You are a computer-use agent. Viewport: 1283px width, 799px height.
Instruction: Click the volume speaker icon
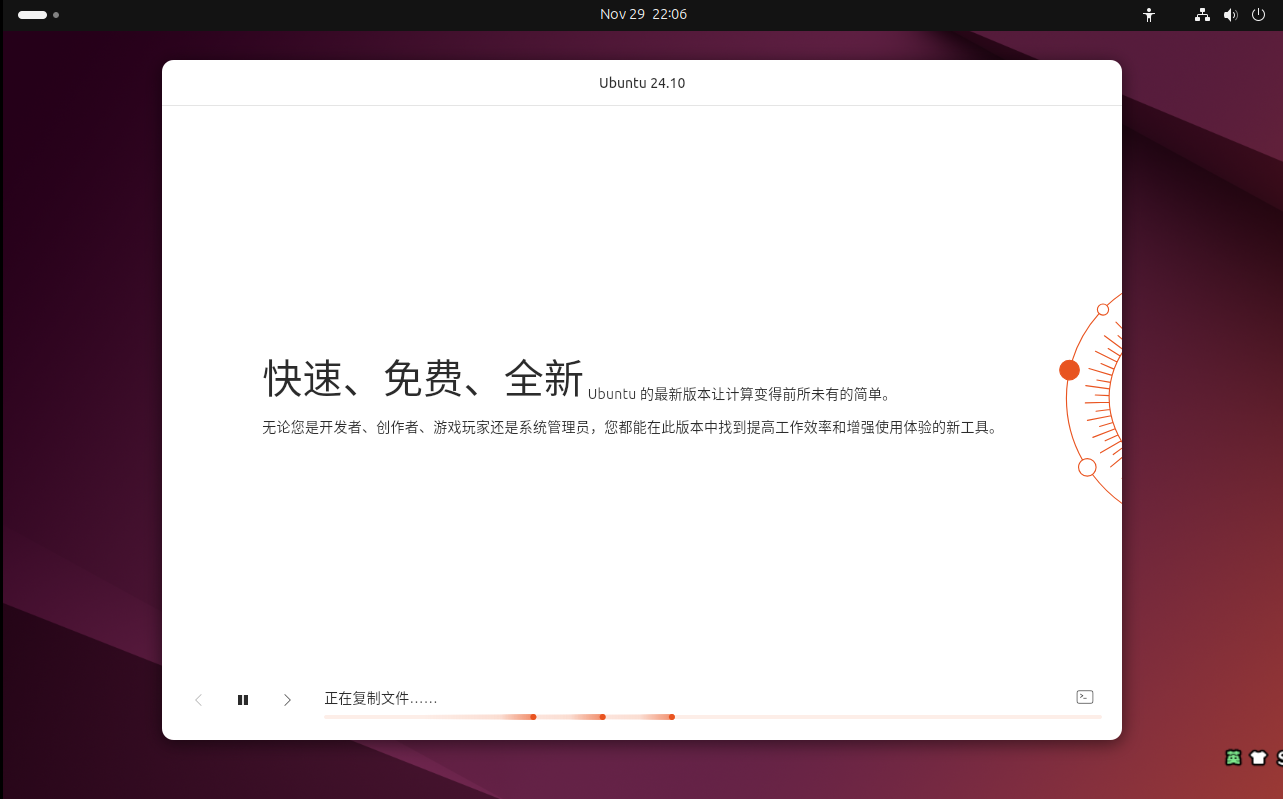coord(1230,15)
